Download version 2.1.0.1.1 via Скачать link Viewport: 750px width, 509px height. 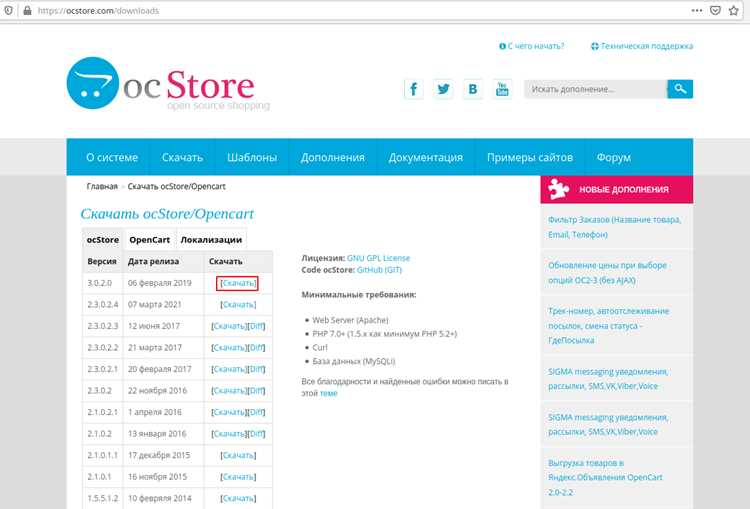click(x=238, y=455)
